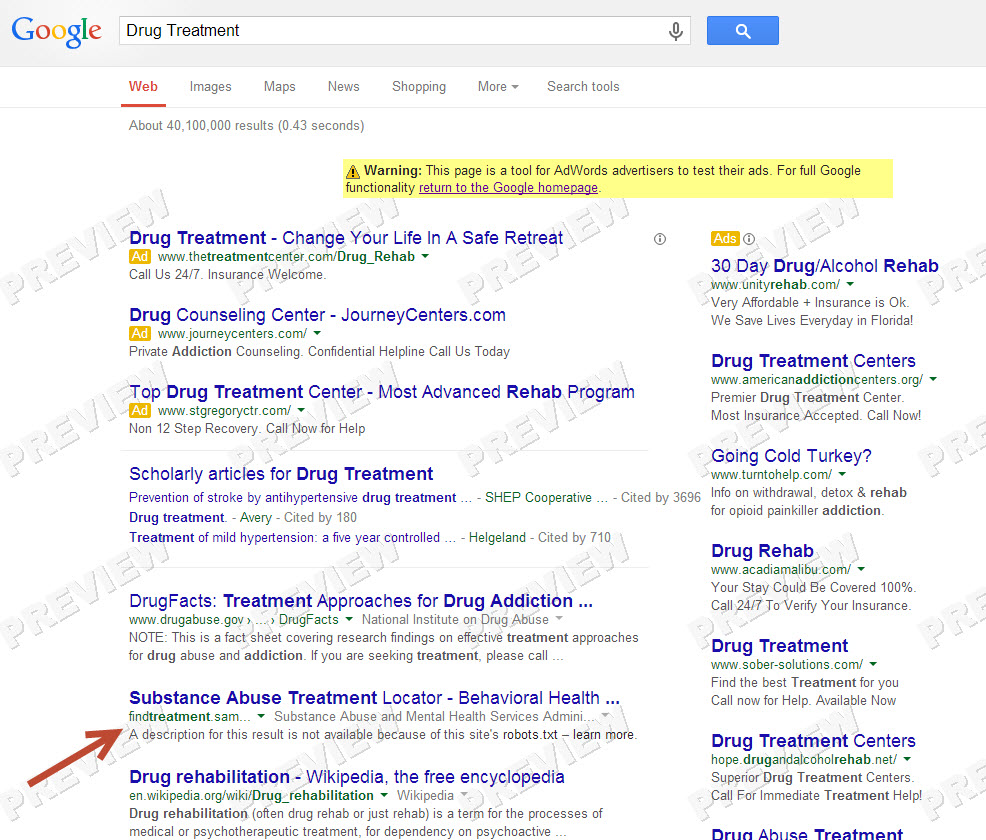
Task: Expand dropdown arrow after DrugFacts breadcrumb
Action: tap(349, 619)
